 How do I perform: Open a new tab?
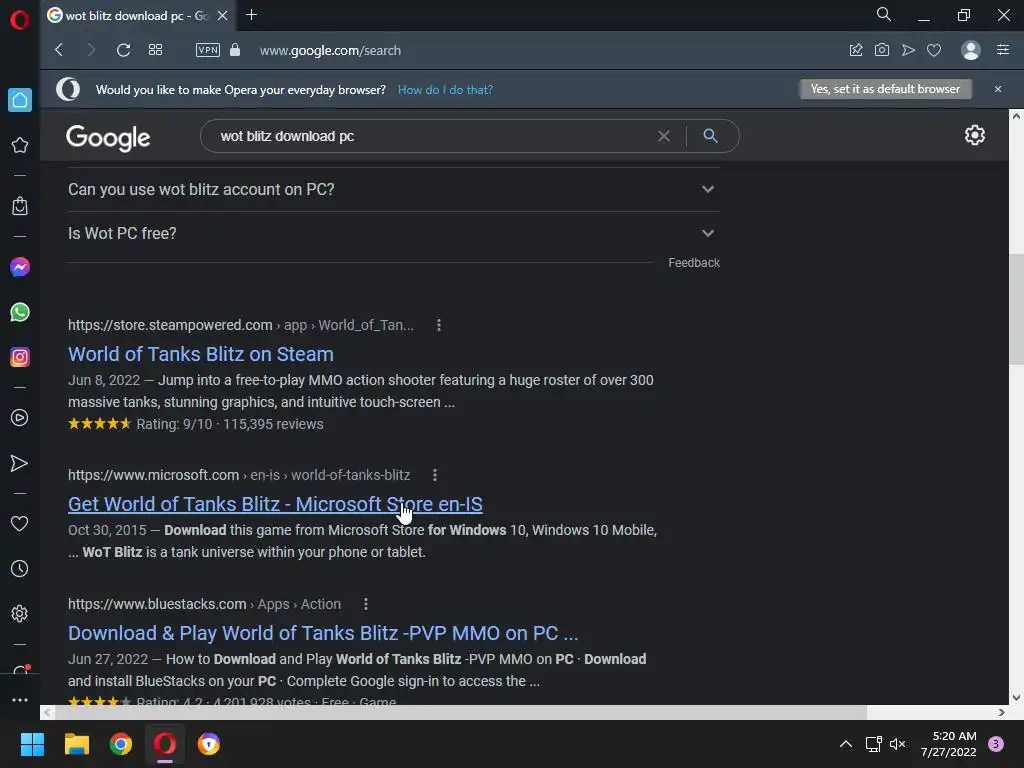[251, 15]
